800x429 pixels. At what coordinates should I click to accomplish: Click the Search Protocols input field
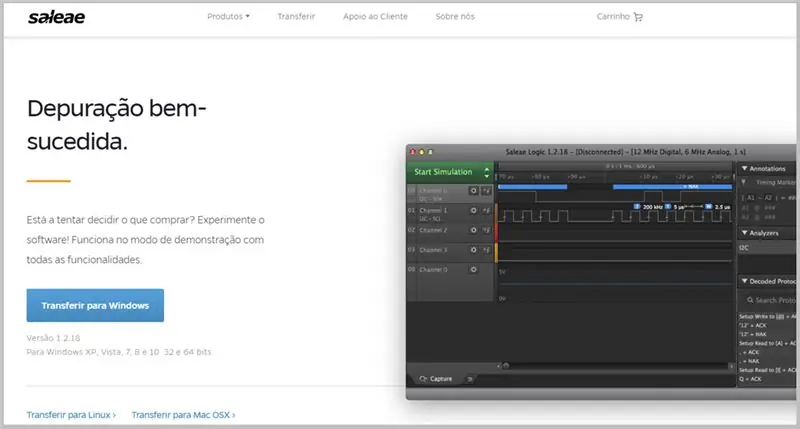pos(770,300)
